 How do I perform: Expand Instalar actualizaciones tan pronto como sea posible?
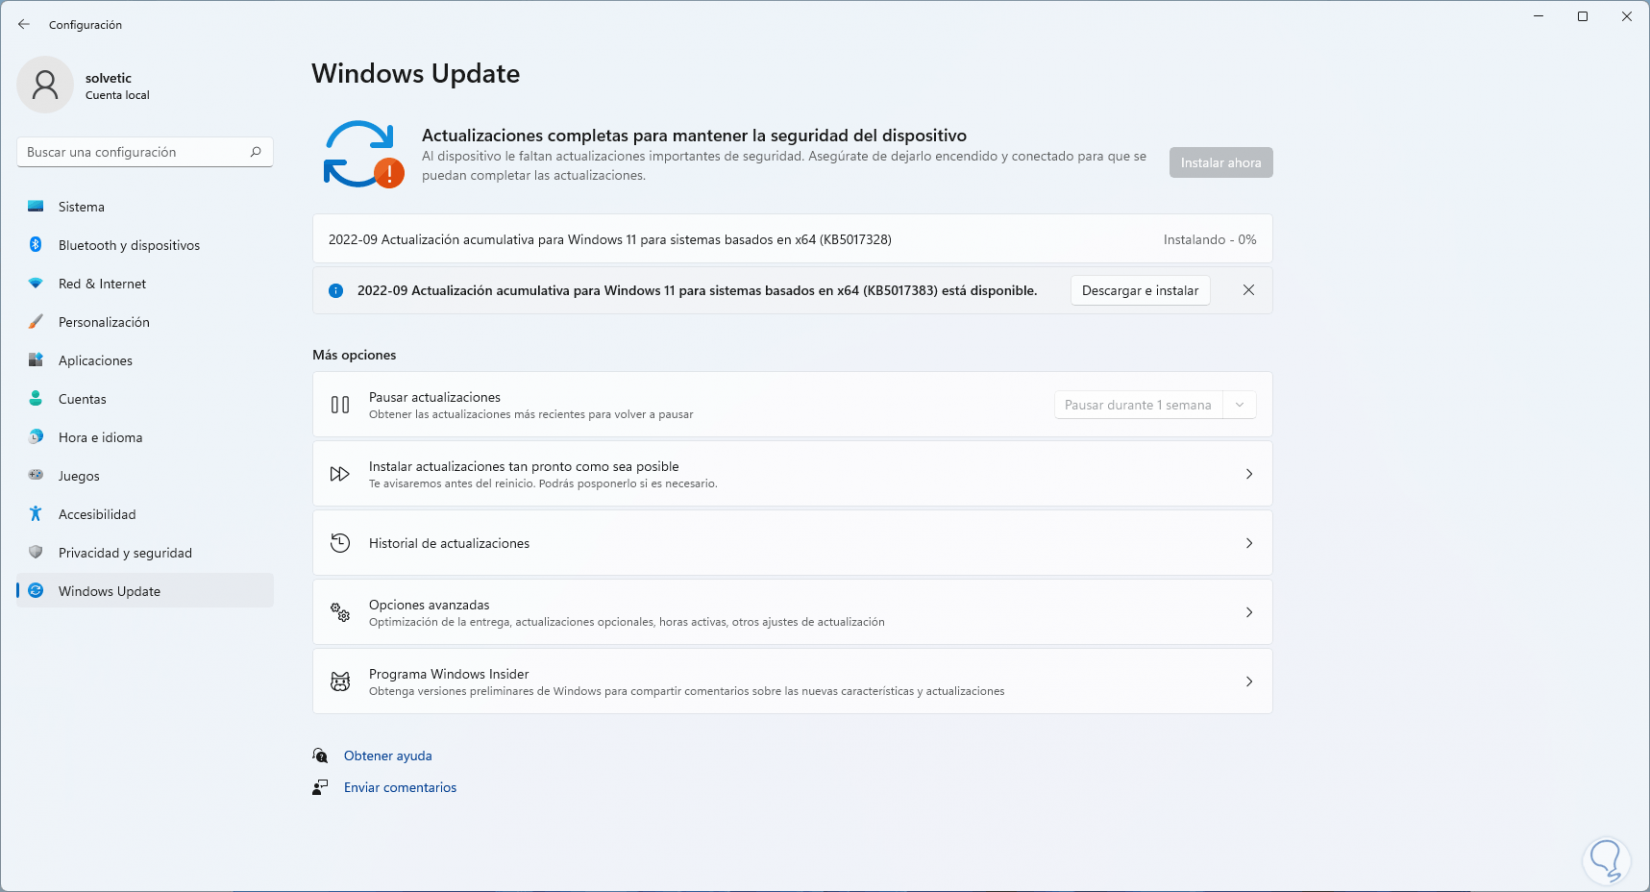tap(1249, 474)
